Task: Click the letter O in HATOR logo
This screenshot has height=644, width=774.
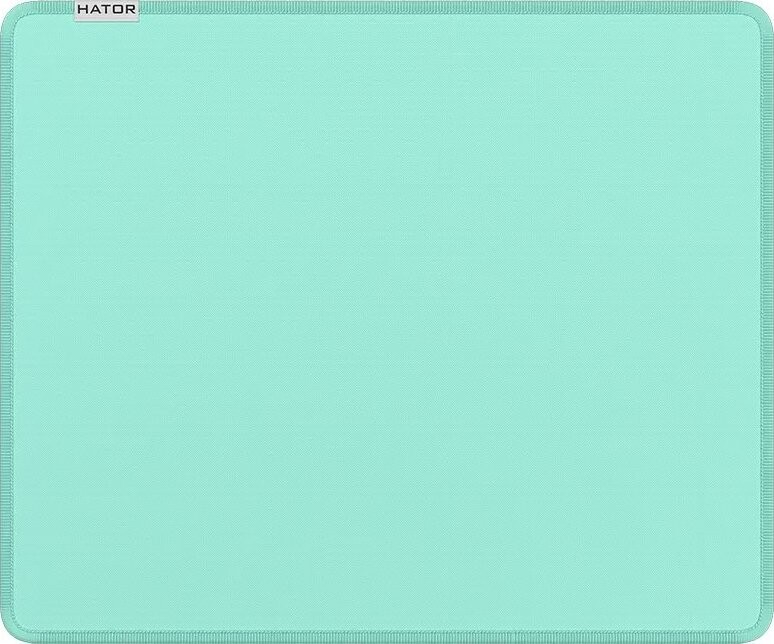Action: (x=118, y=11)
